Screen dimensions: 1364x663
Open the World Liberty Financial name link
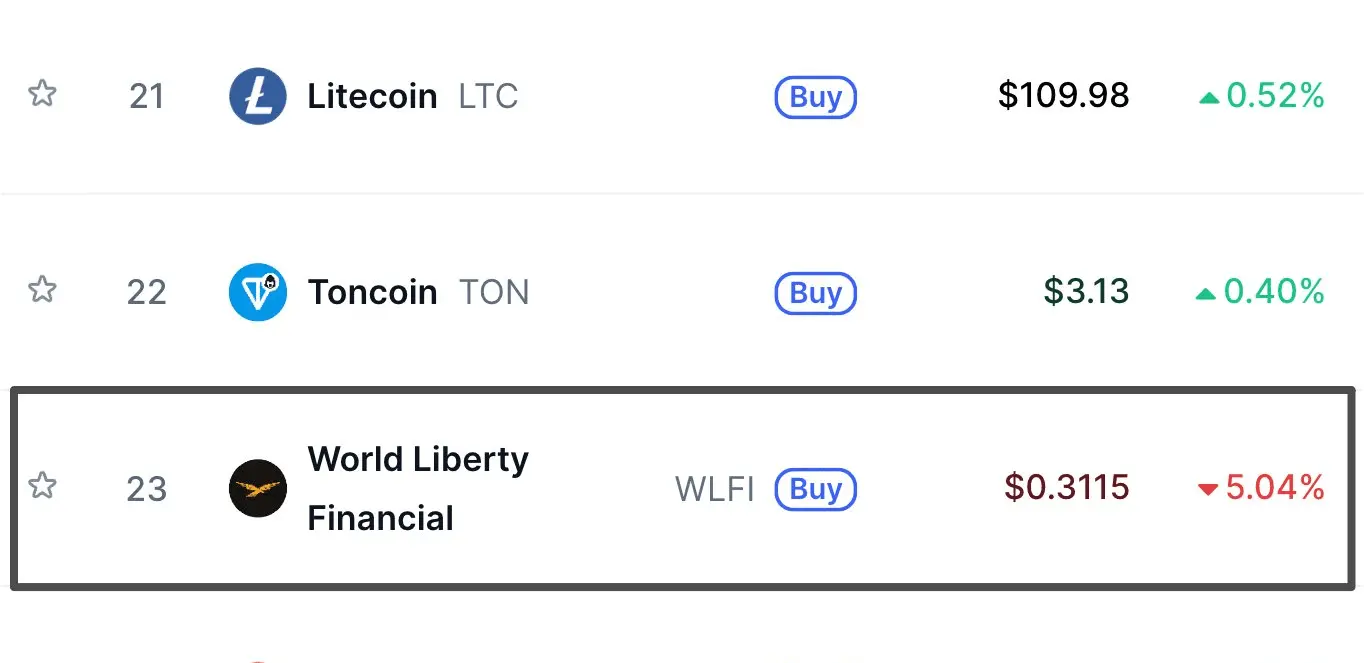pos(418,488)
